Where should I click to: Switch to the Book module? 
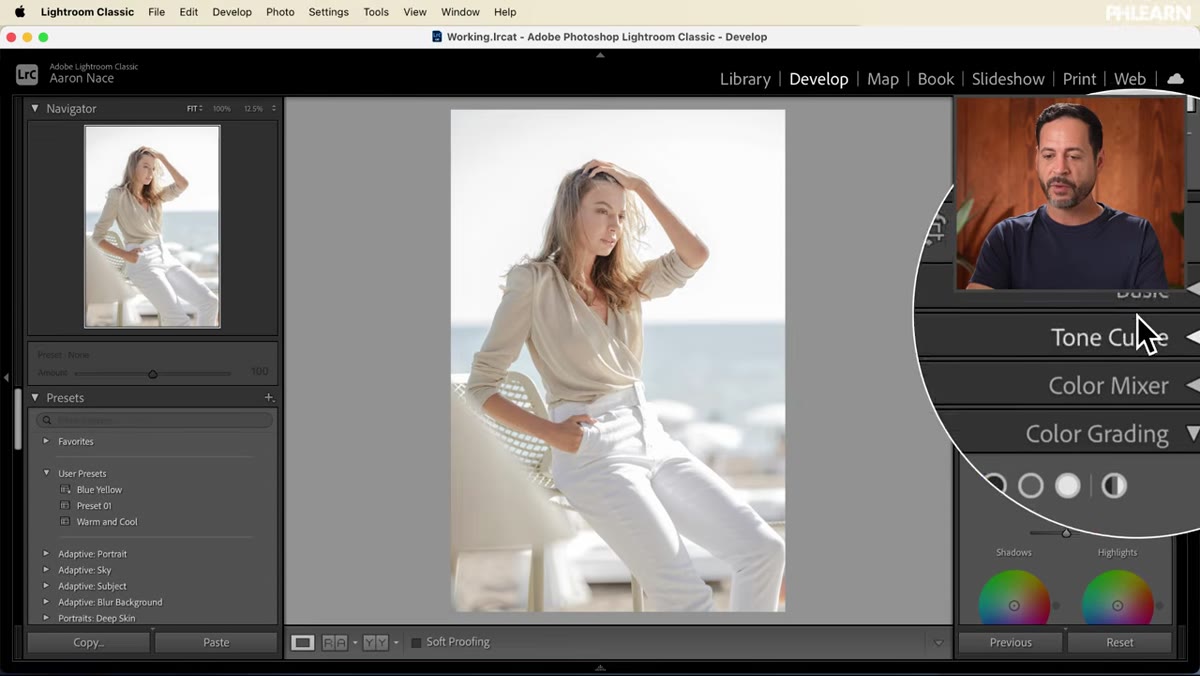(936, 79)
